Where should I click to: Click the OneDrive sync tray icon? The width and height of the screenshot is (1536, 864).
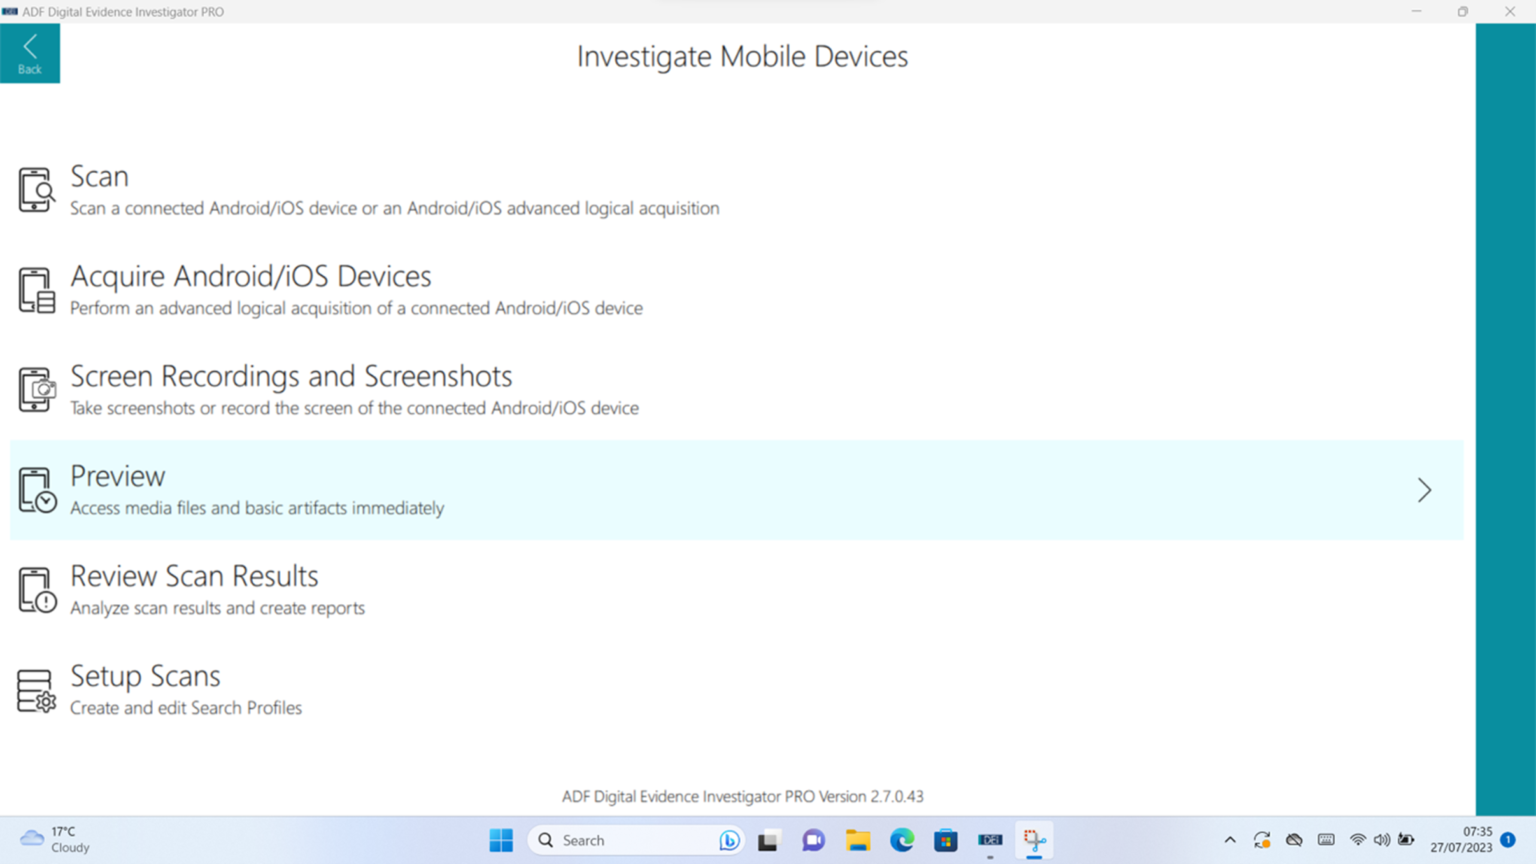point(1262,840)
